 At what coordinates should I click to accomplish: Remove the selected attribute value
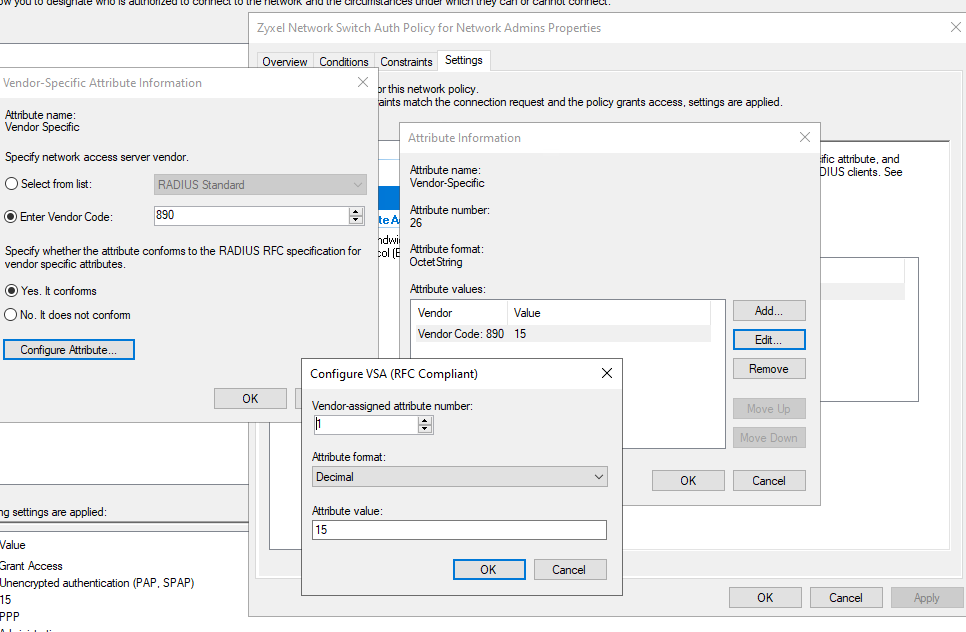click(769, 369)
